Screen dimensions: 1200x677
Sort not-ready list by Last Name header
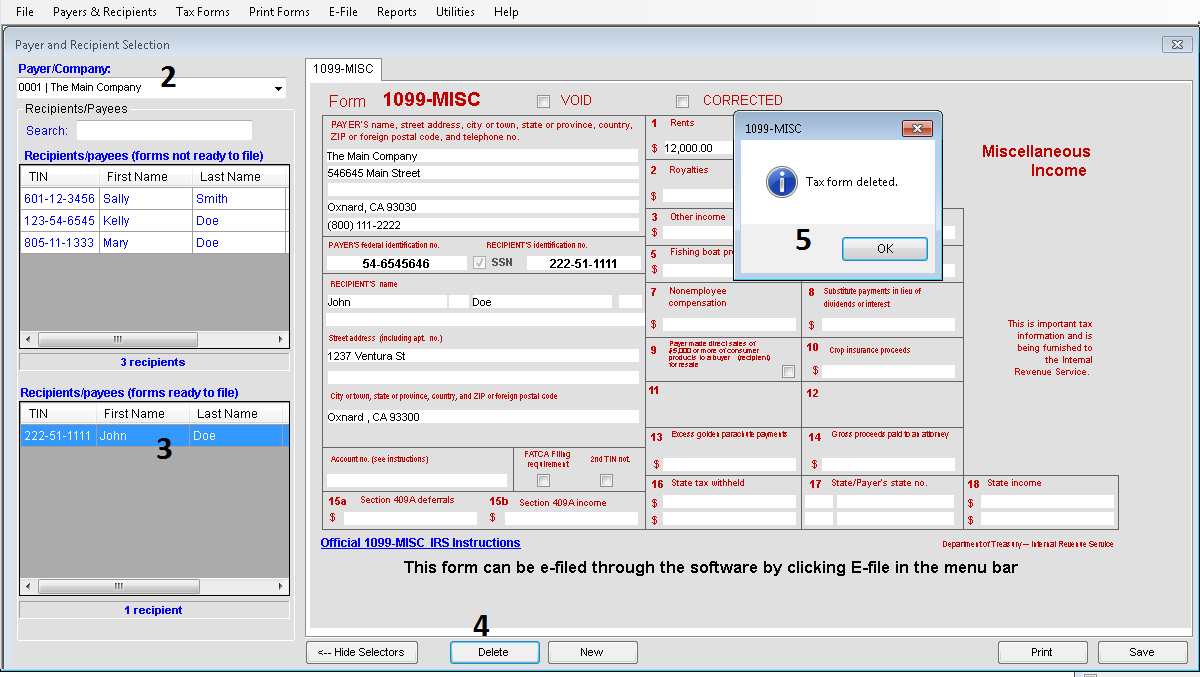(x=239, y=177)
